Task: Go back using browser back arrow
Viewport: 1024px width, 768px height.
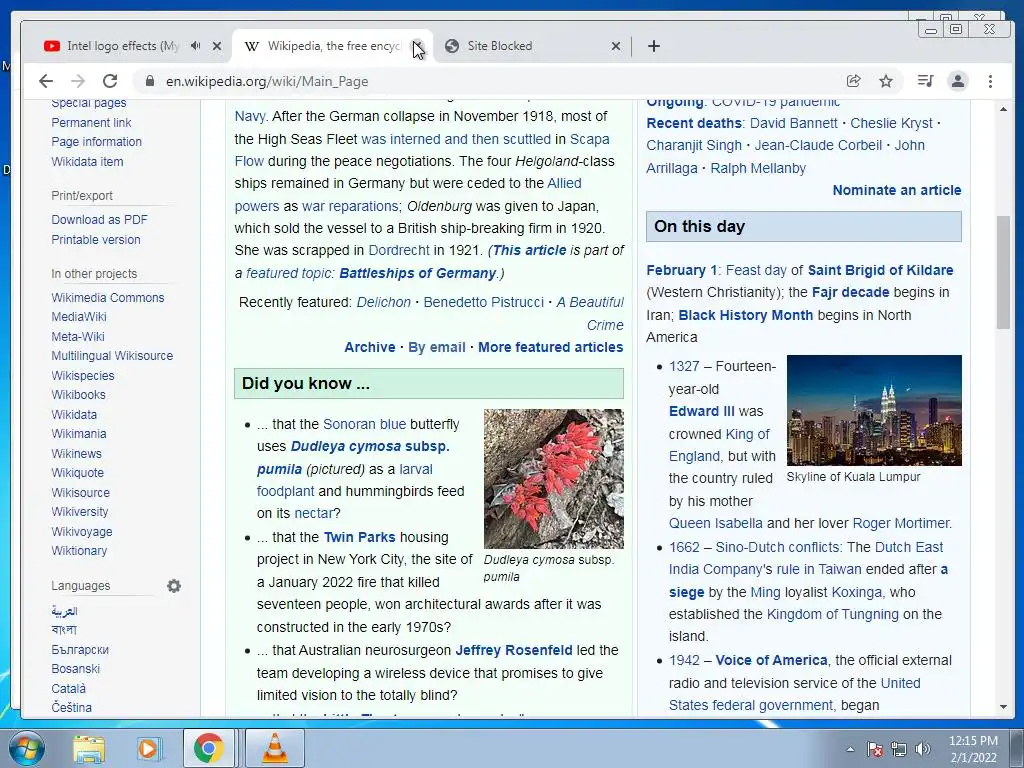Action: (46, 81)
